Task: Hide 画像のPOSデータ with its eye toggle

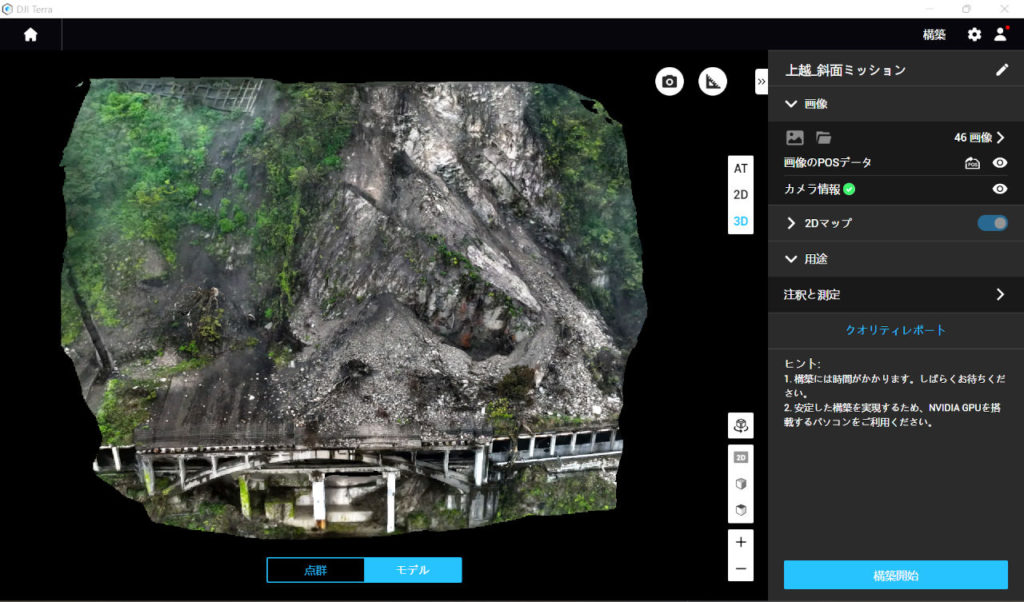Action: tap(998, 162)
